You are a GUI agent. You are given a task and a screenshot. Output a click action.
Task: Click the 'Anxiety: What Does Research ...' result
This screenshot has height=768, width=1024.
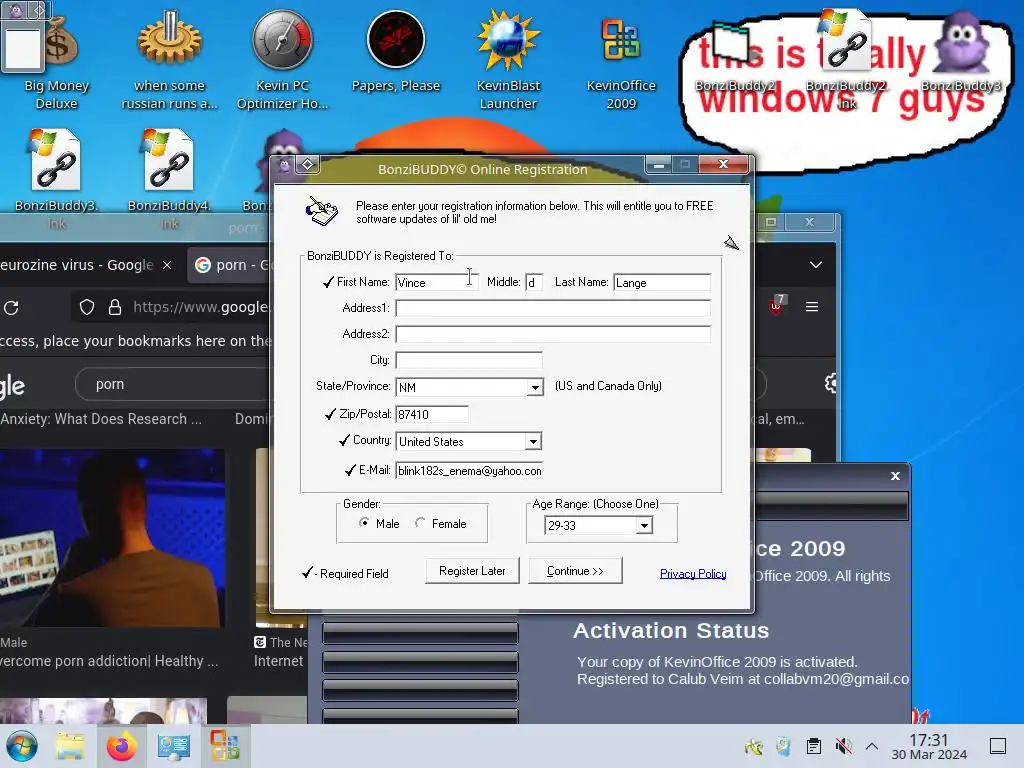coord(101,419)
